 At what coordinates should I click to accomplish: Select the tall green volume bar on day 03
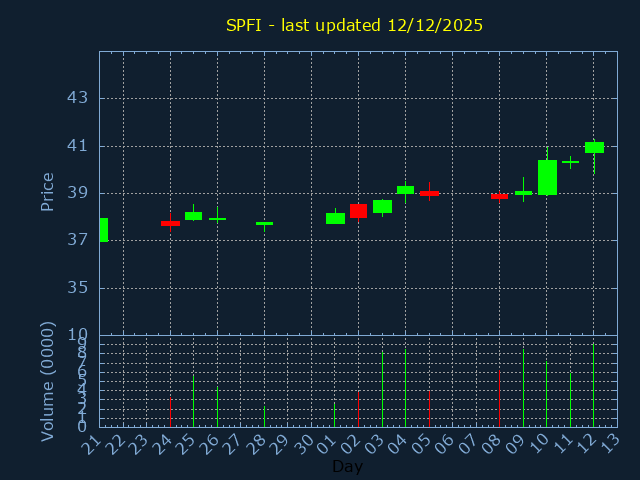tap(382, 389)
